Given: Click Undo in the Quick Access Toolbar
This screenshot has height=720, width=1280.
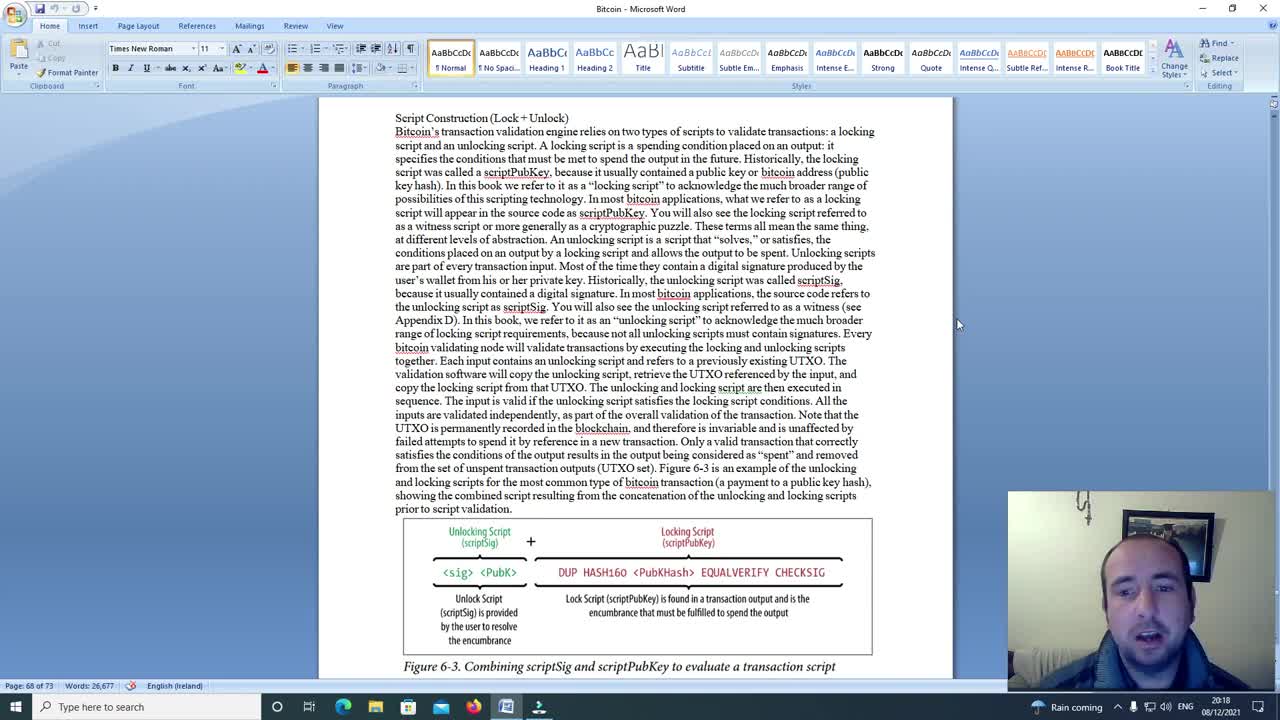Looking at the screenshot, I should (55, 8).
